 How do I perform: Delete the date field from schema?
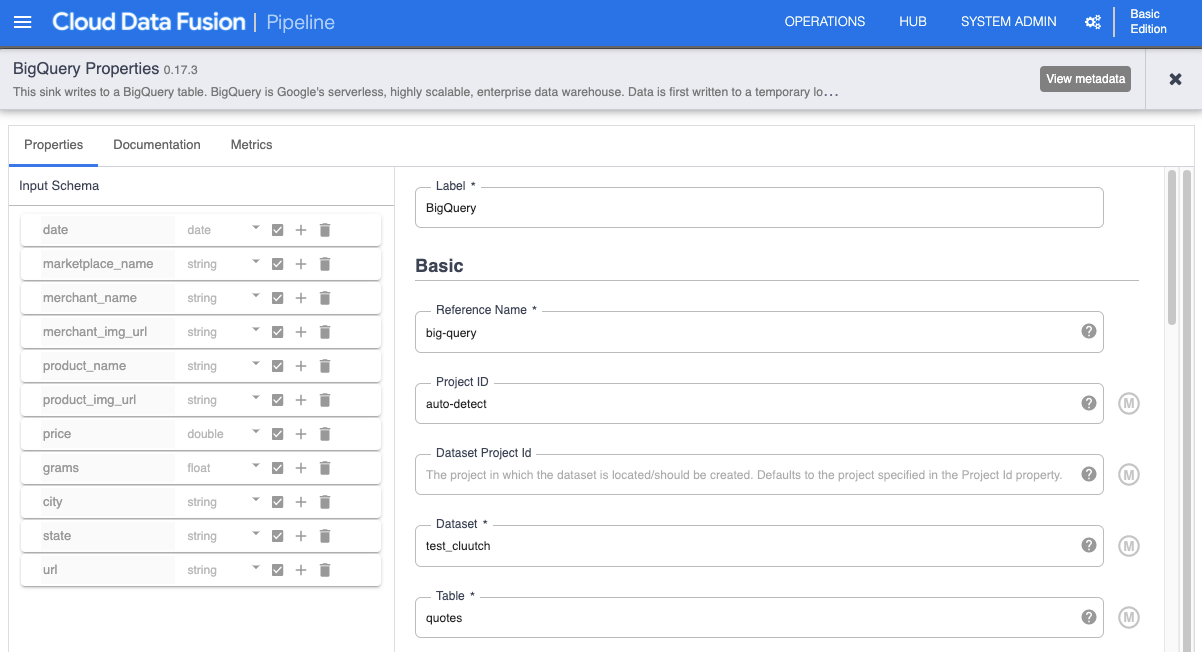pyautogui.click(x=324, y=230)
